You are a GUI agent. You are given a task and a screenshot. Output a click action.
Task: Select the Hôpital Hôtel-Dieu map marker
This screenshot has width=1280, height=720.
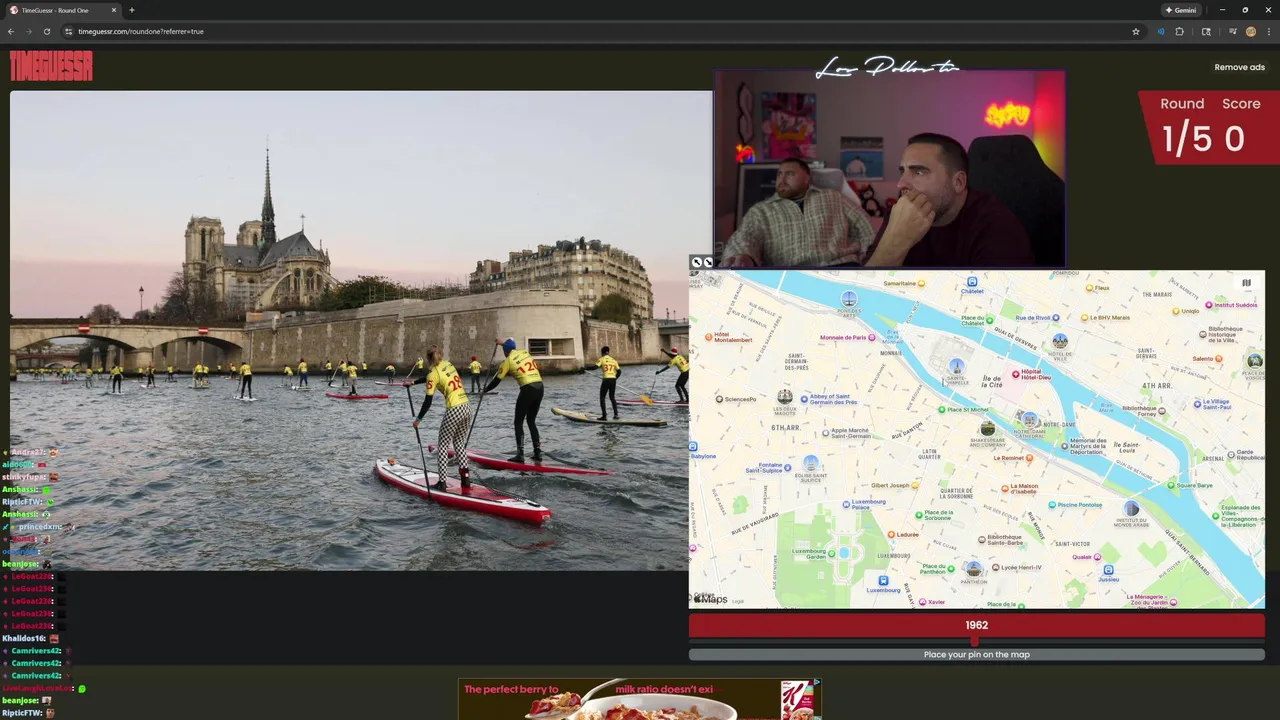click(x=1016, y=373)
